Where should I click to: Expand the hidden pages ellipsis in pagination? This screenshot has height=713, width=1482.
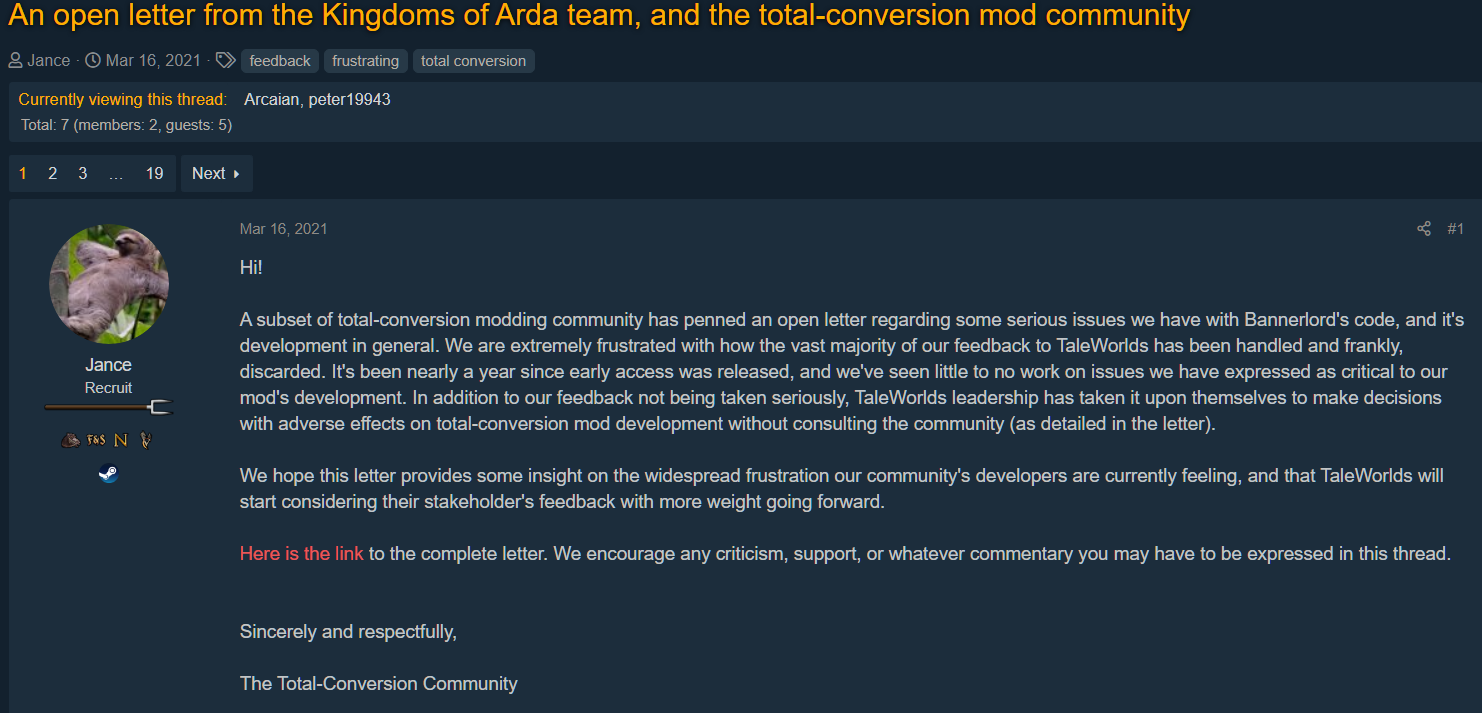click(x=116, y=173)
